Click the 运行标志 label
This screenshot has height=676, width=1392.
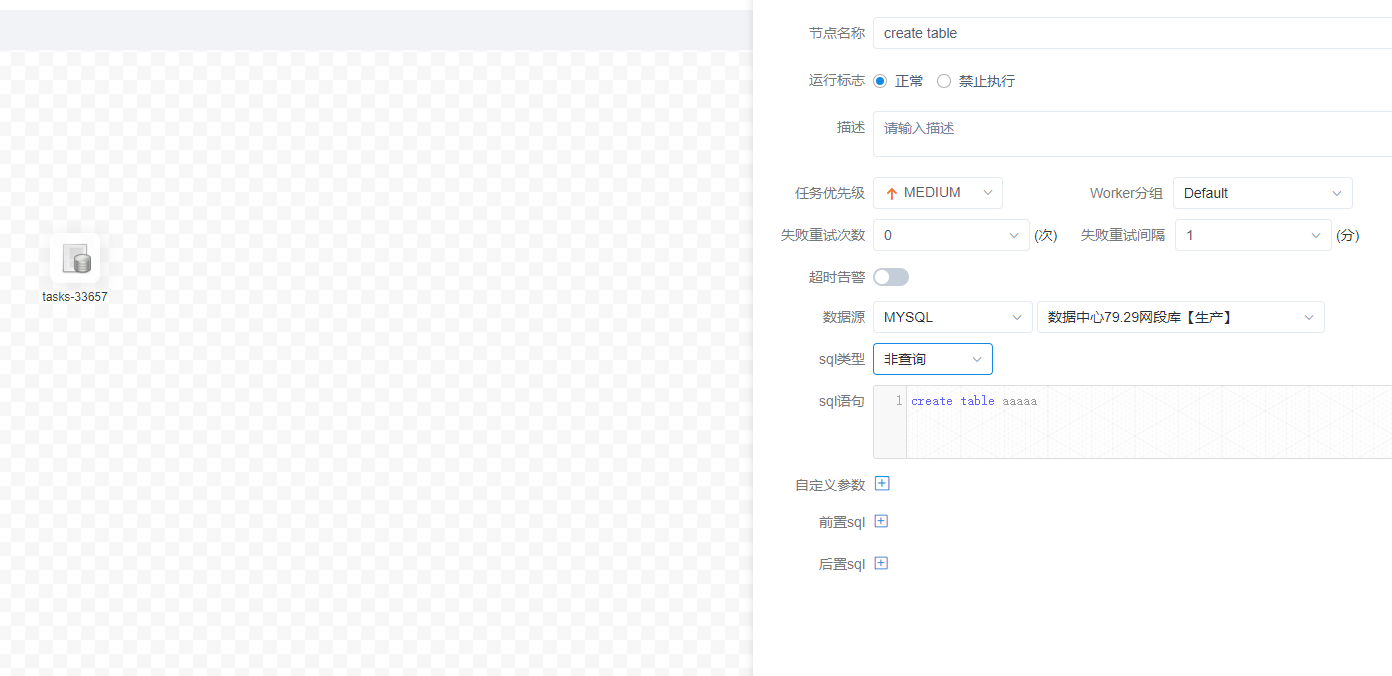click(x=837, y=80)
